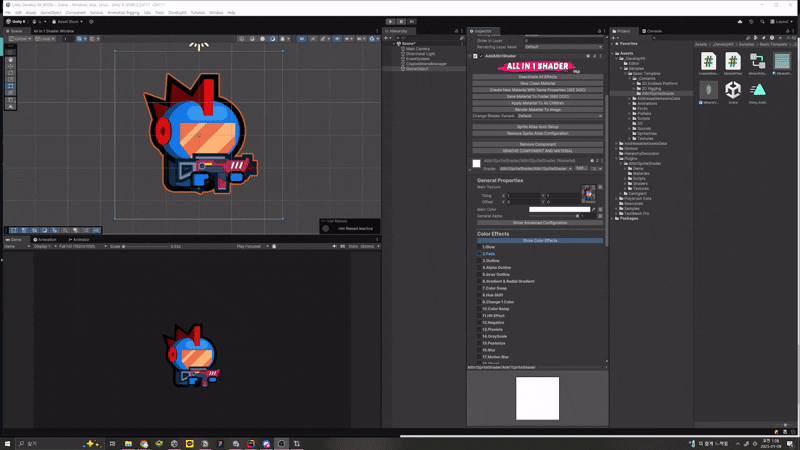Viewport: 800px width, 450px height.
Task: Click Sprite Atlas Auto Setup button
Action: point(538,127)
